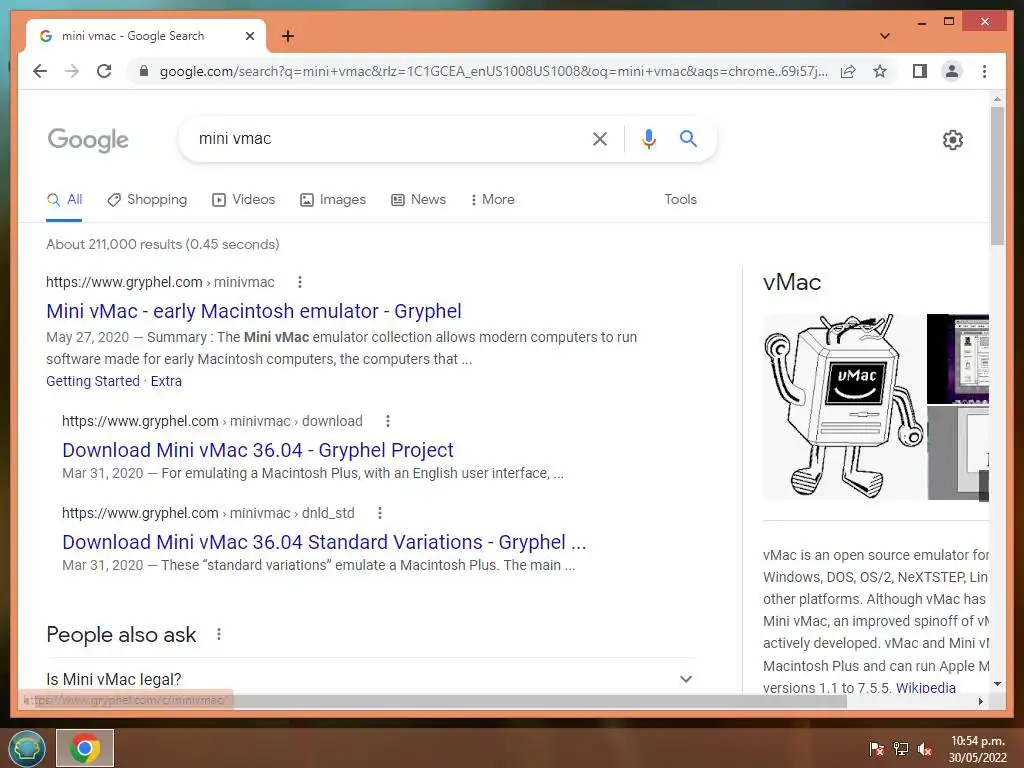Go back with the browser back arrow
This screenshot has width=1024, height=768.
point(40,71)
